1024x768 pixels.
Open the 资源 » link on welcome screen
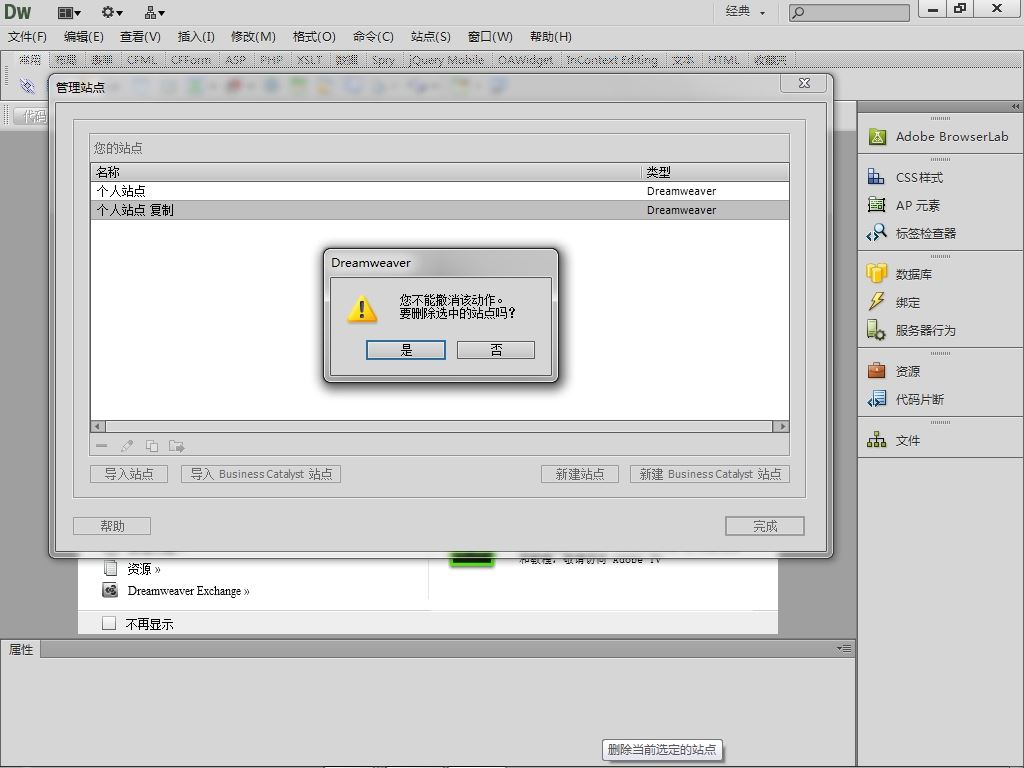[144, 569]
